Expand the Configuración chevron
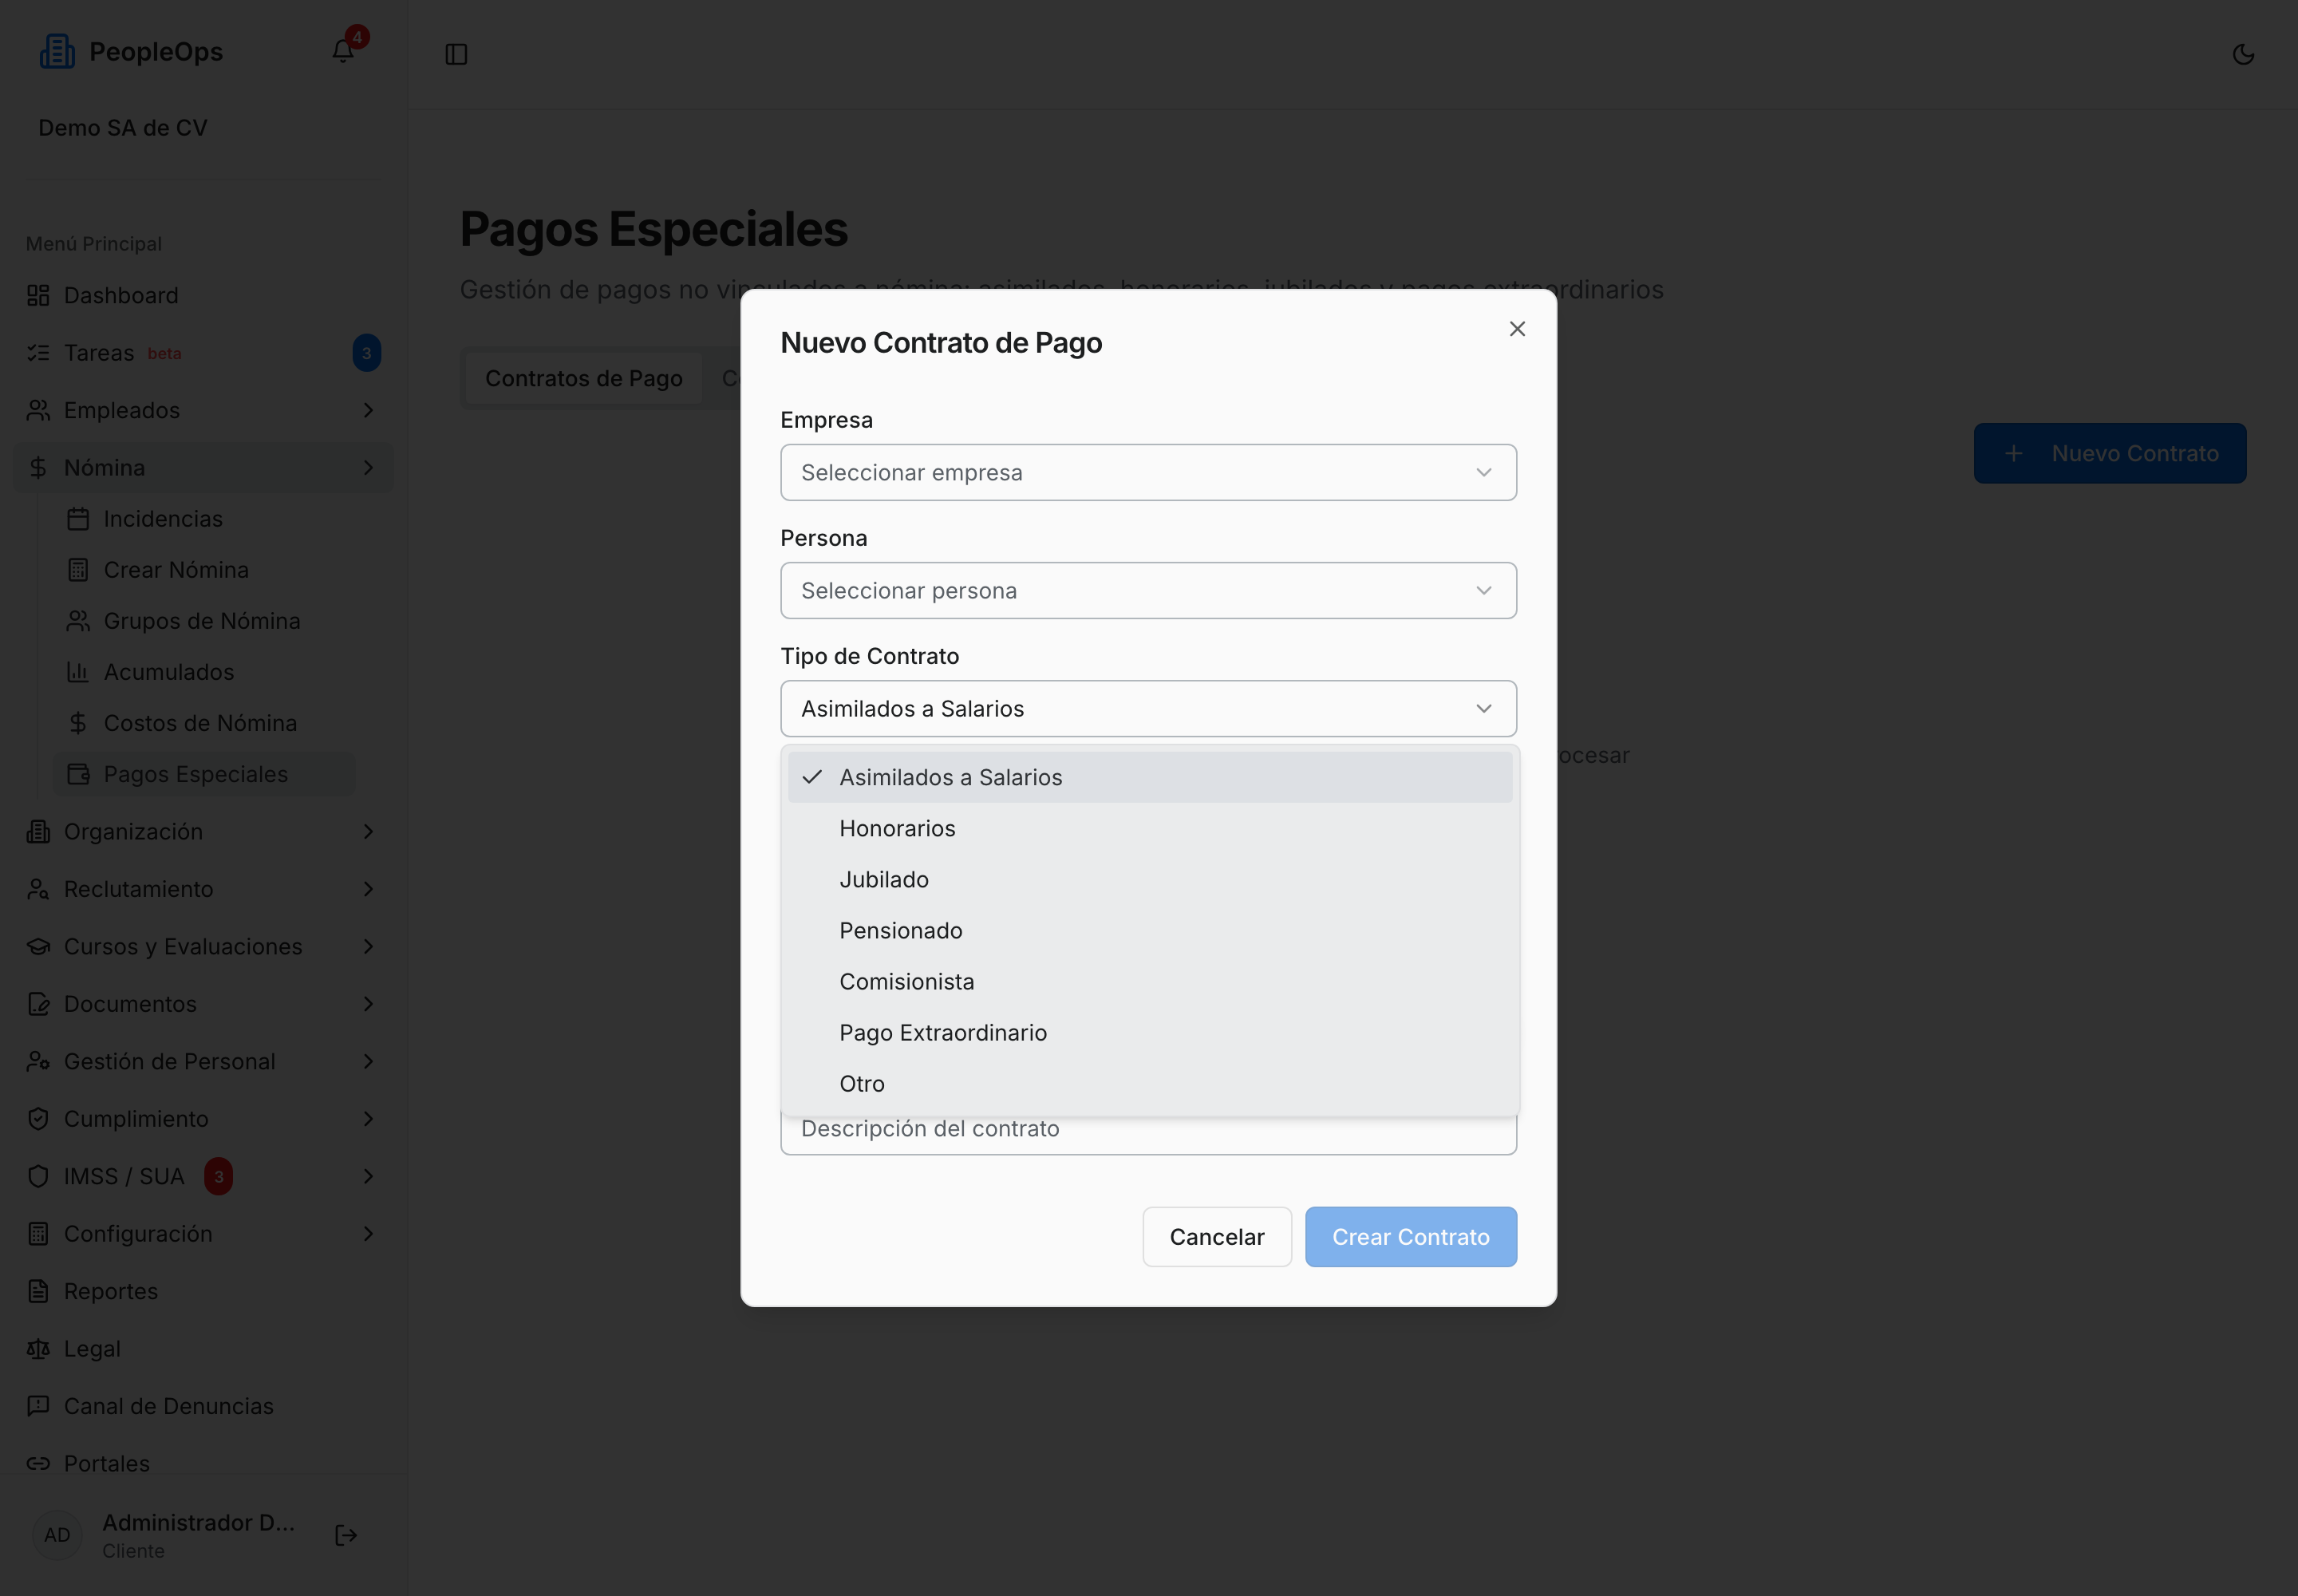Image resolution: width=2298 pixels, height=1596 pixels. pos(368,1234)
